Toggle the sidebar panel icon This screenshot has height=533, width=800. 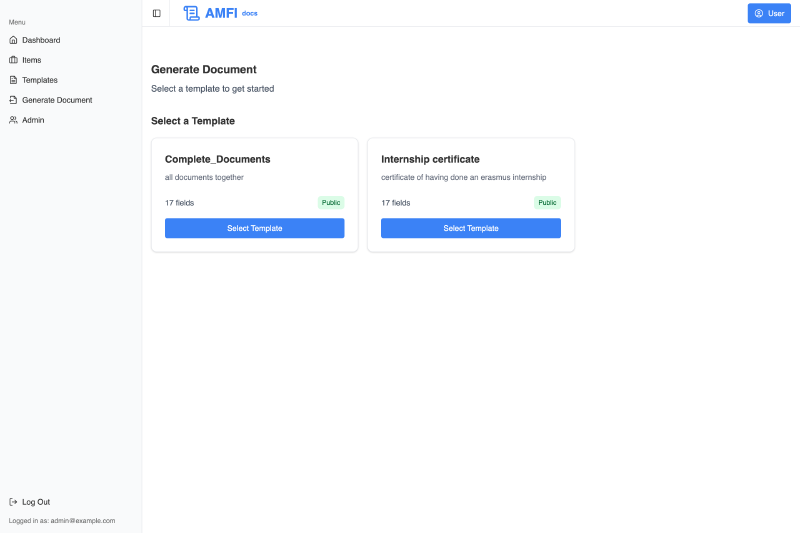tap(157, 13)
